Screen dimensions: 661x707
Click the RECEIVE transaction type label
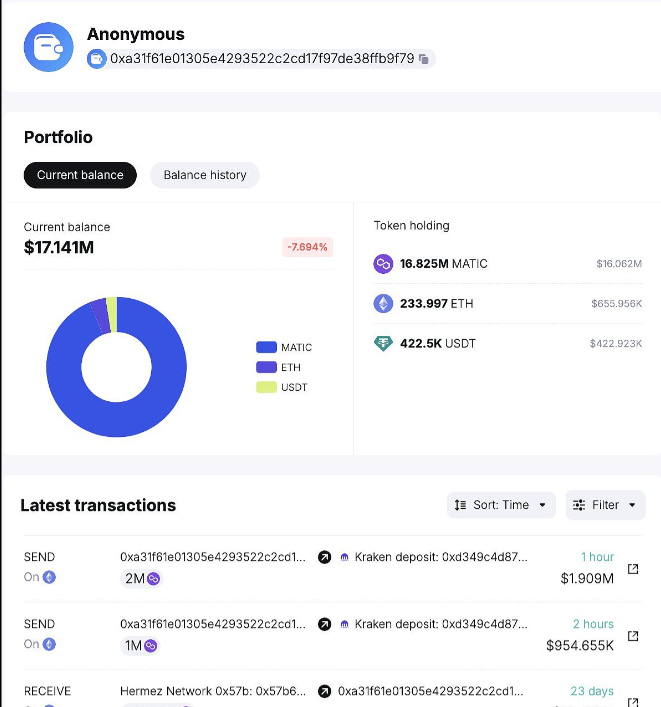tap(47, 691)
